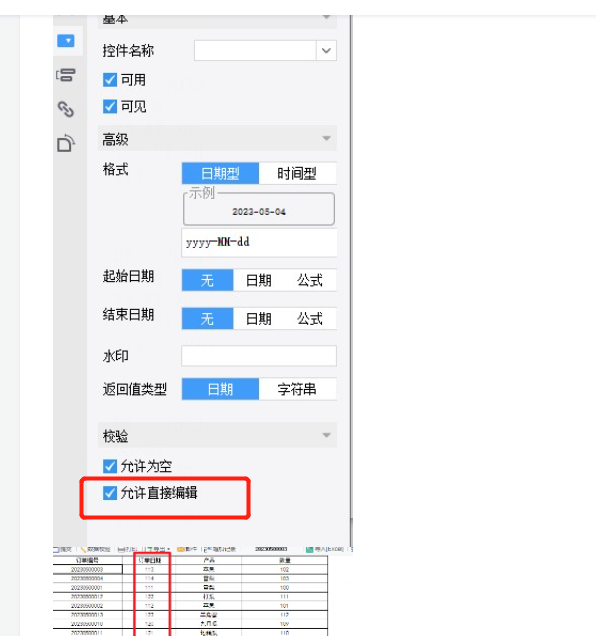596x636 pixels.
Task: Collapse the 高级 section
Action: coord(326,139)
